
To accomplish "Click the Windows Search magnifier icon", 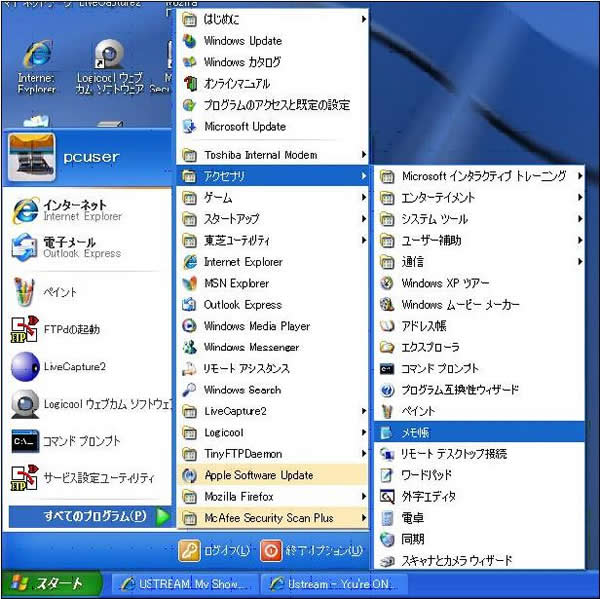I will tap(190, 390).
